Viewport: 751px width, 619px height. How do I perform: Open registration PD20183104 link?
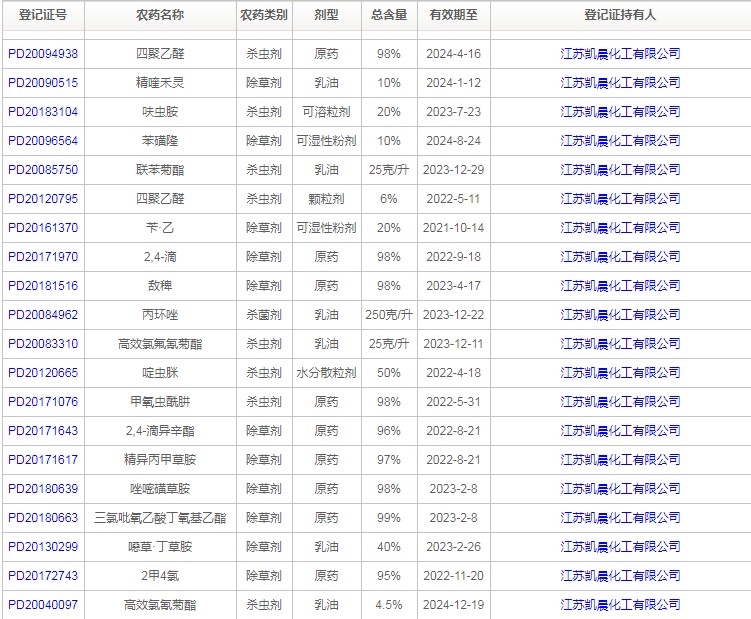(x=43, y=112)
